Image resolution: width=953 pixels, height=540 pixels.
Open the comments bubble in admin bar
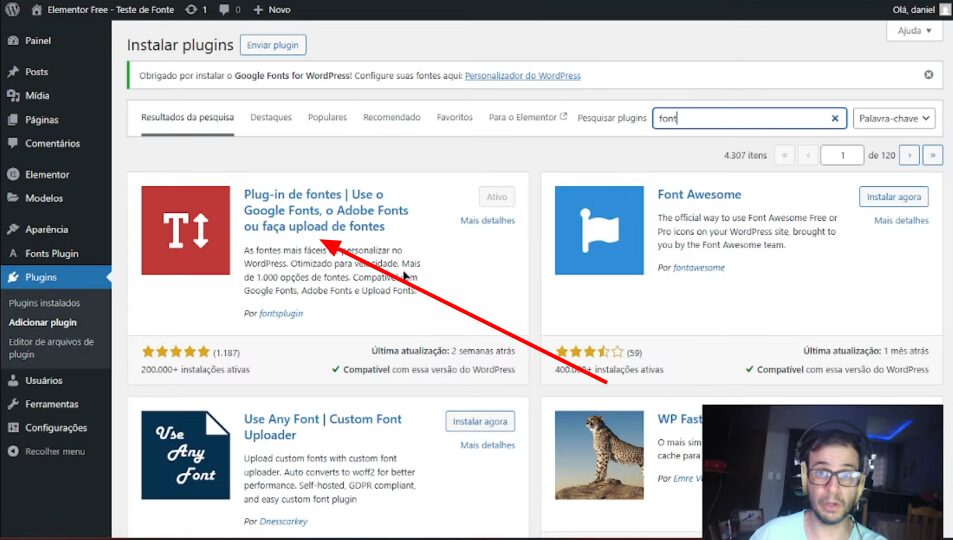[227, 9]
